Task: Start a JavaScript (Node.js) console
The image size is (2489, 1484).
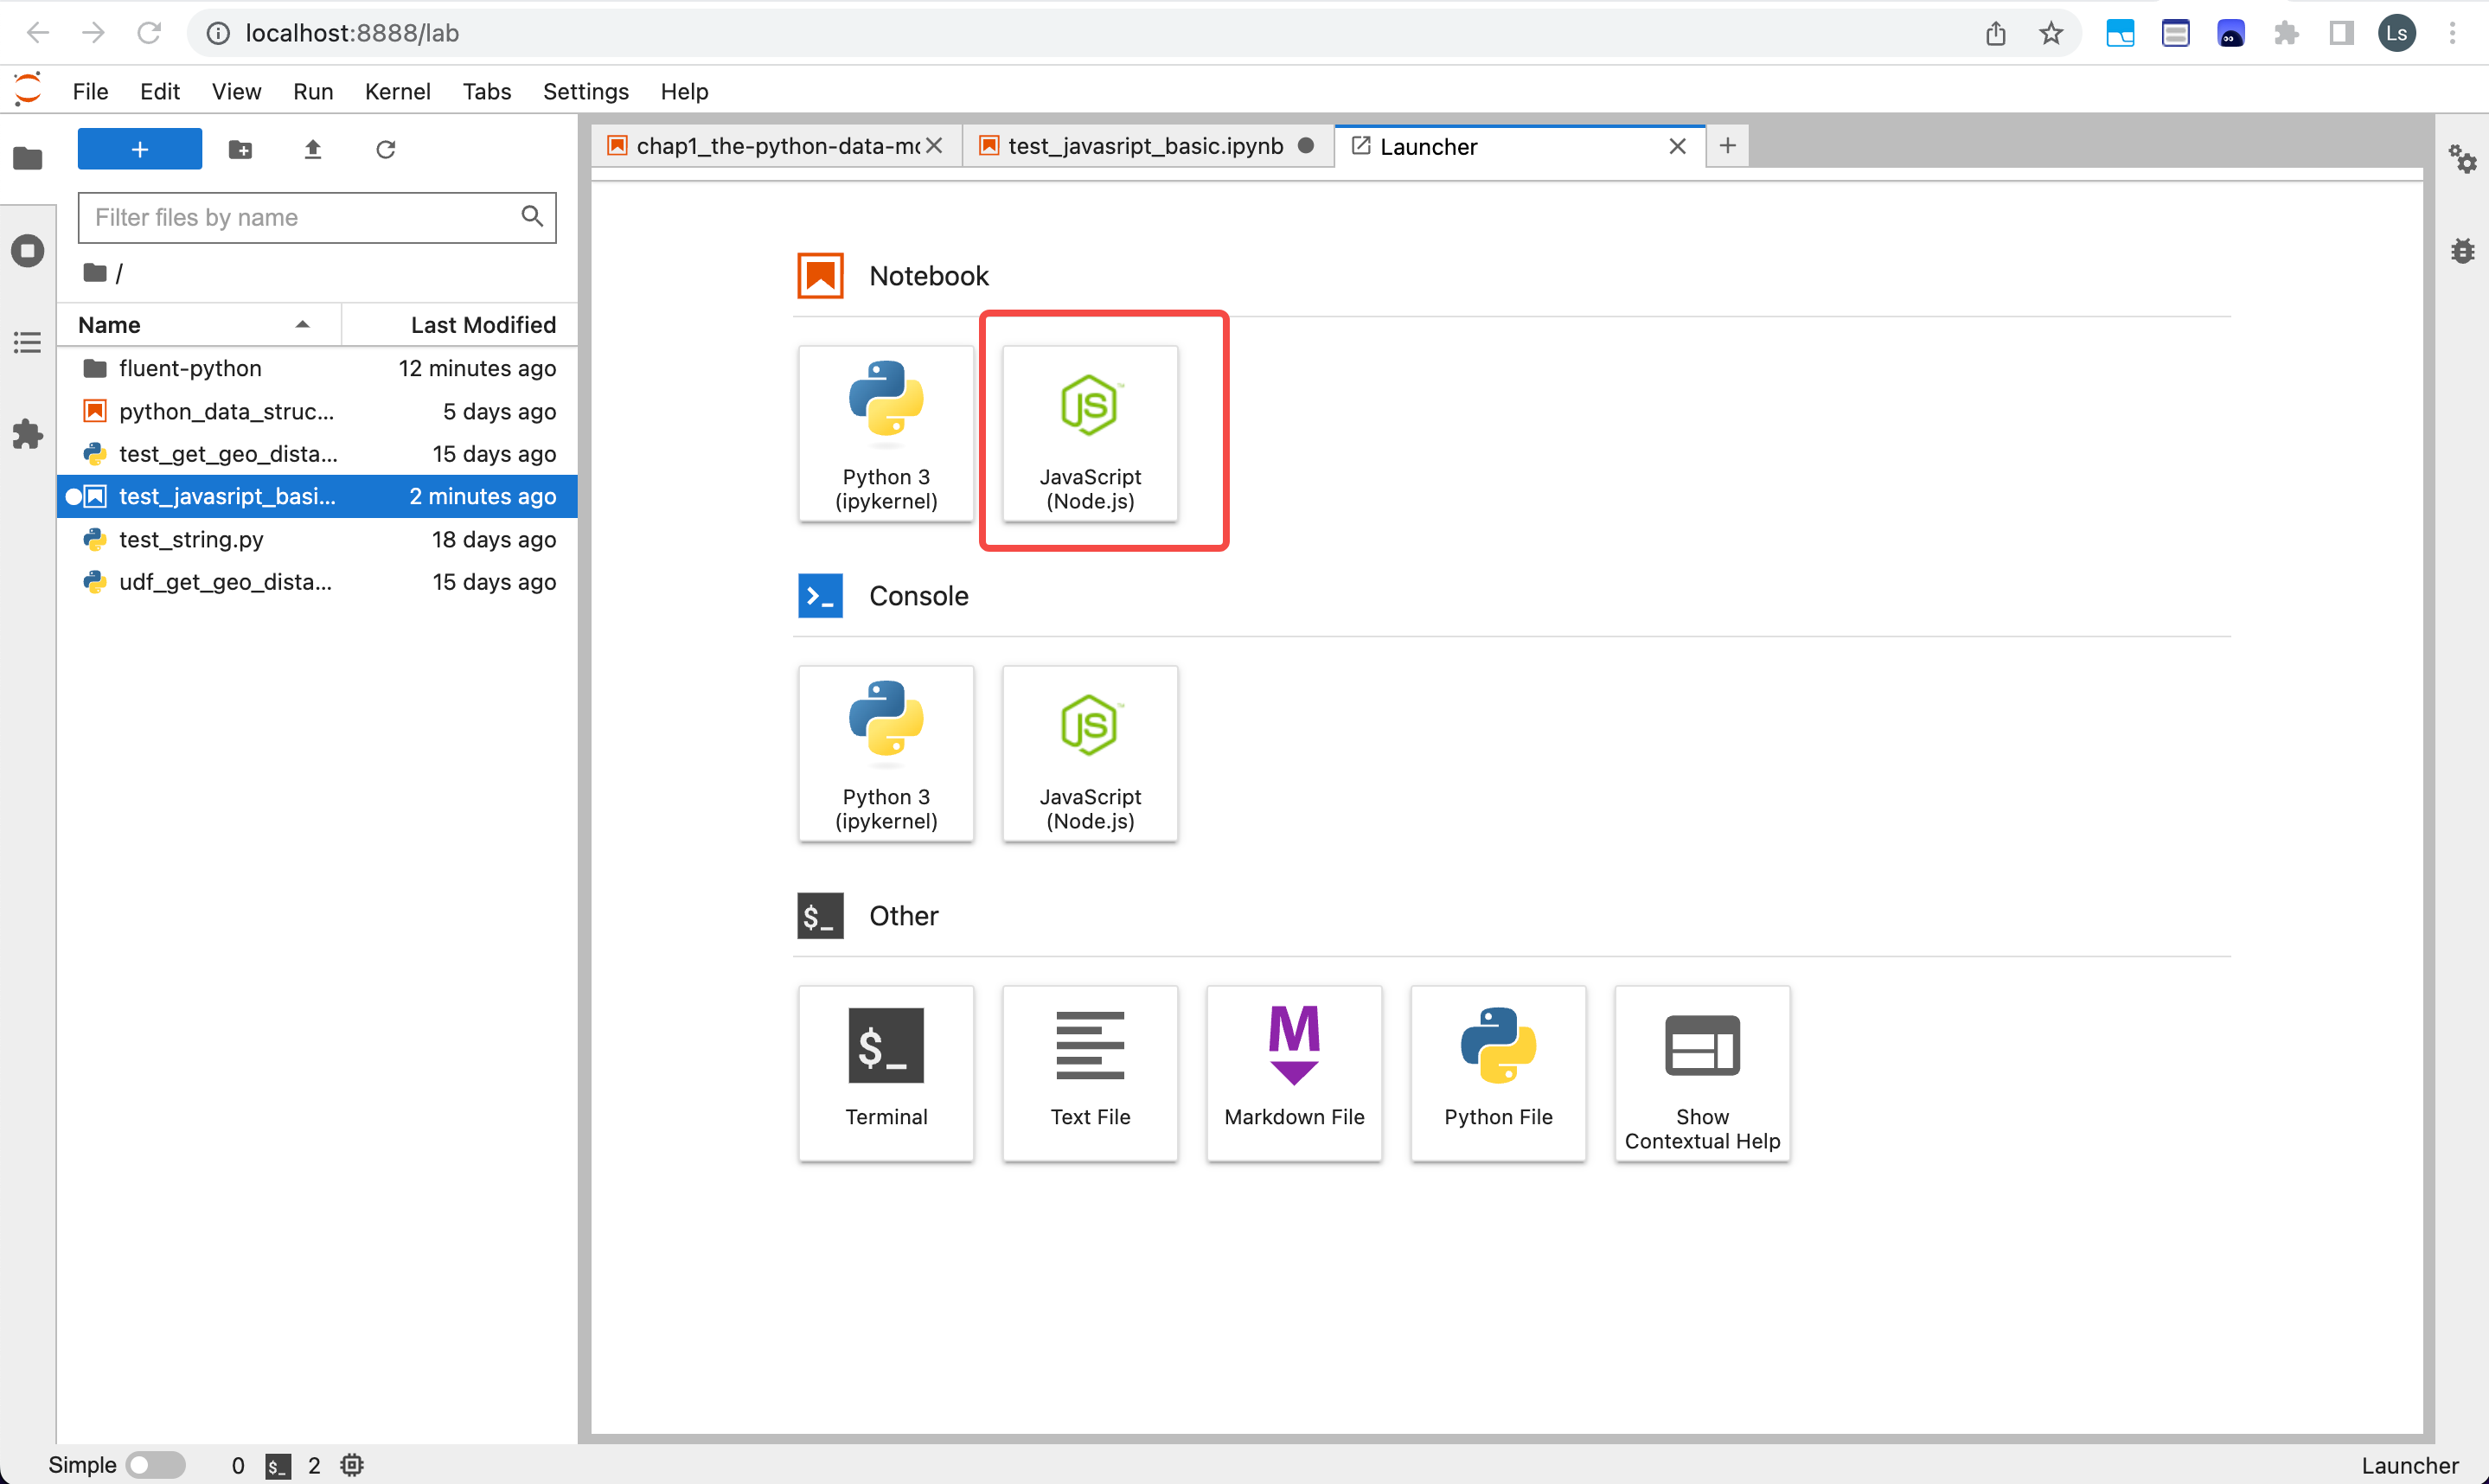Action: (x=1090, y=753)
